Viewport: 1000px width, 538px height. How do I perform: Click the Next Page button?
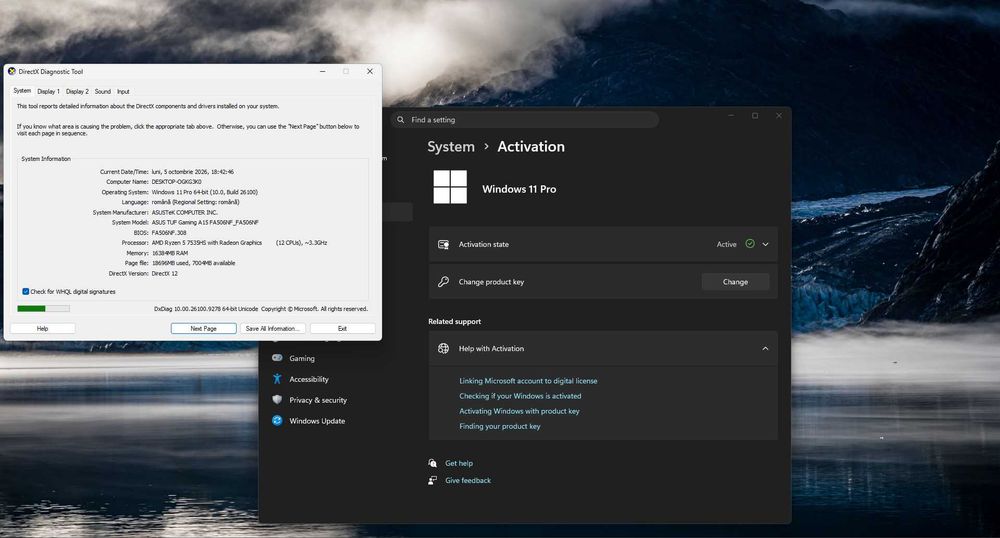click(x=203, y=328)
